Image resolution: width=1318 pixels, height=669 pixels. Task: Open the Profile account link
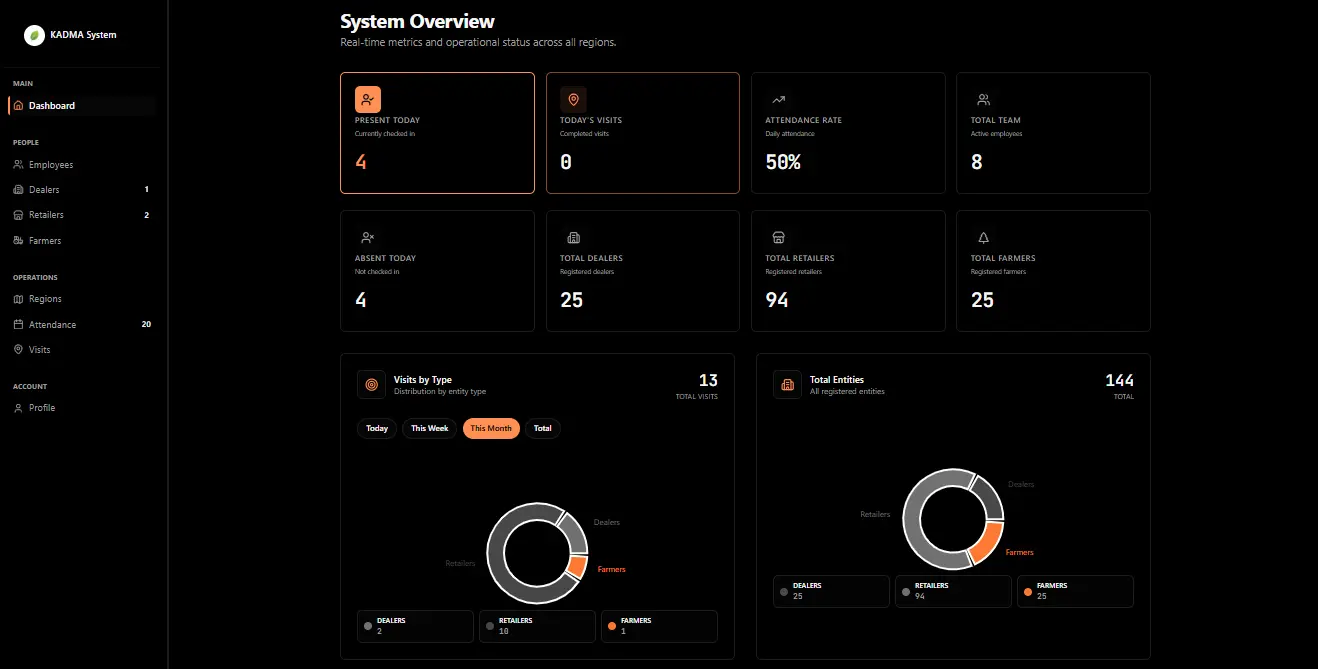[42, 408]
